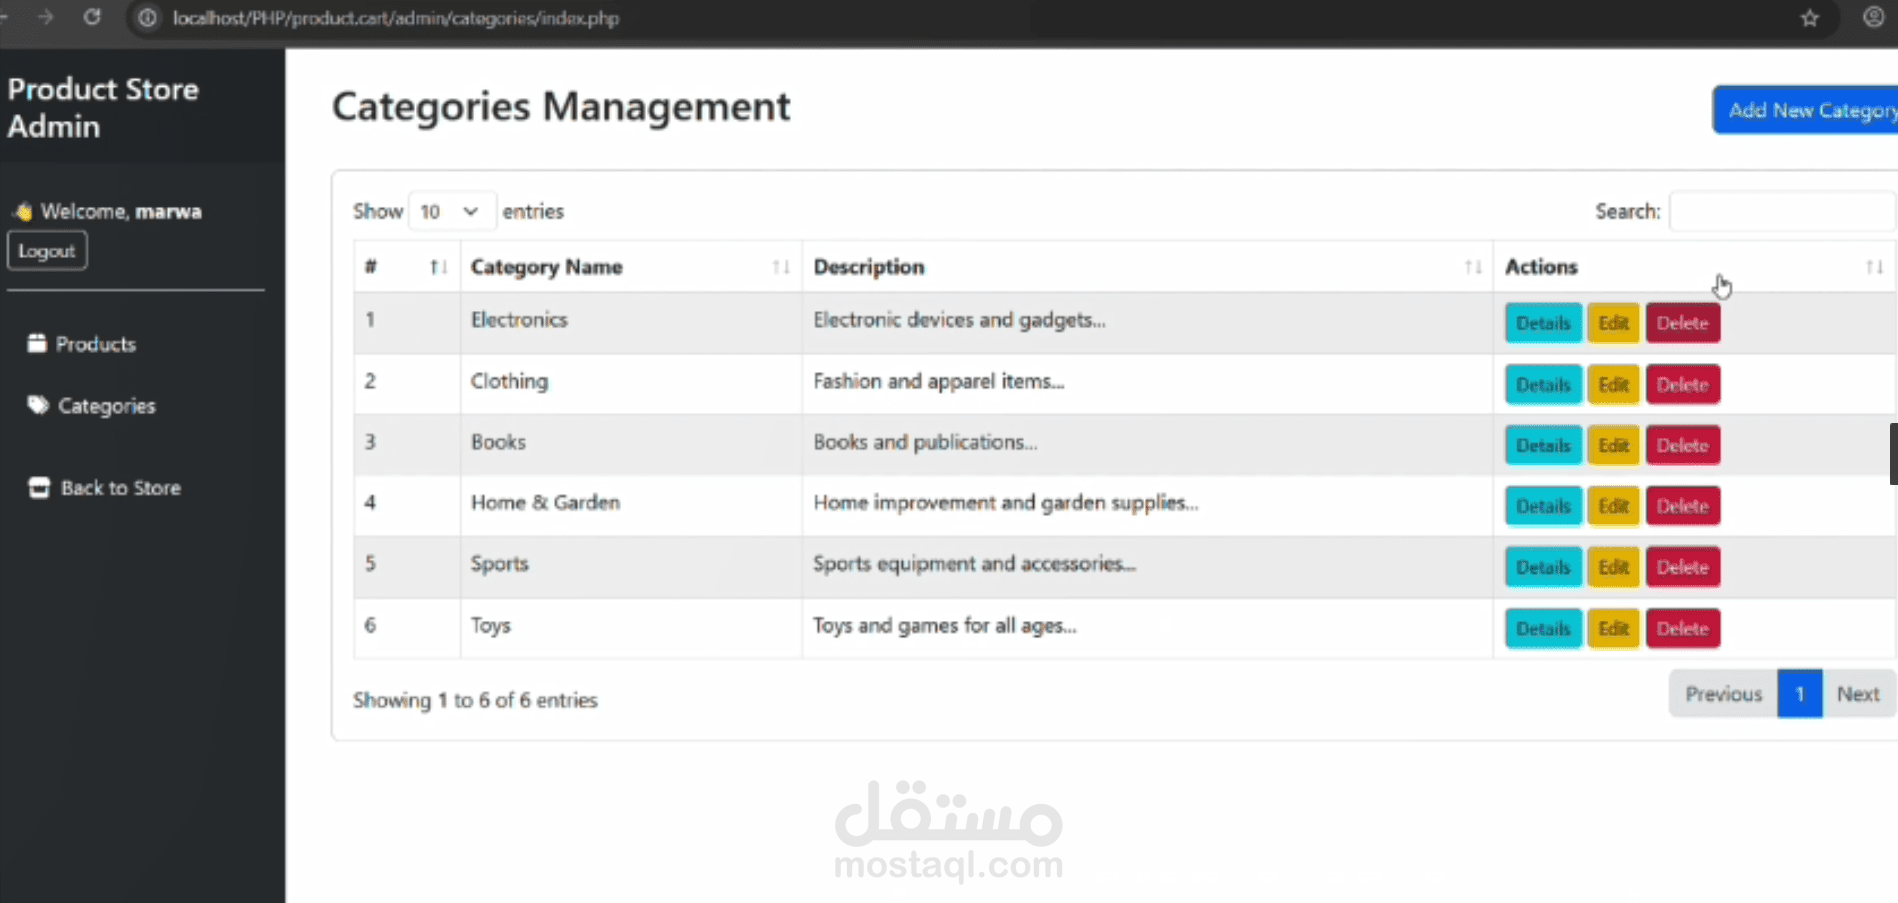View Details for Home & Garden
1898x903 pixels.
(x=1543, y=506)
